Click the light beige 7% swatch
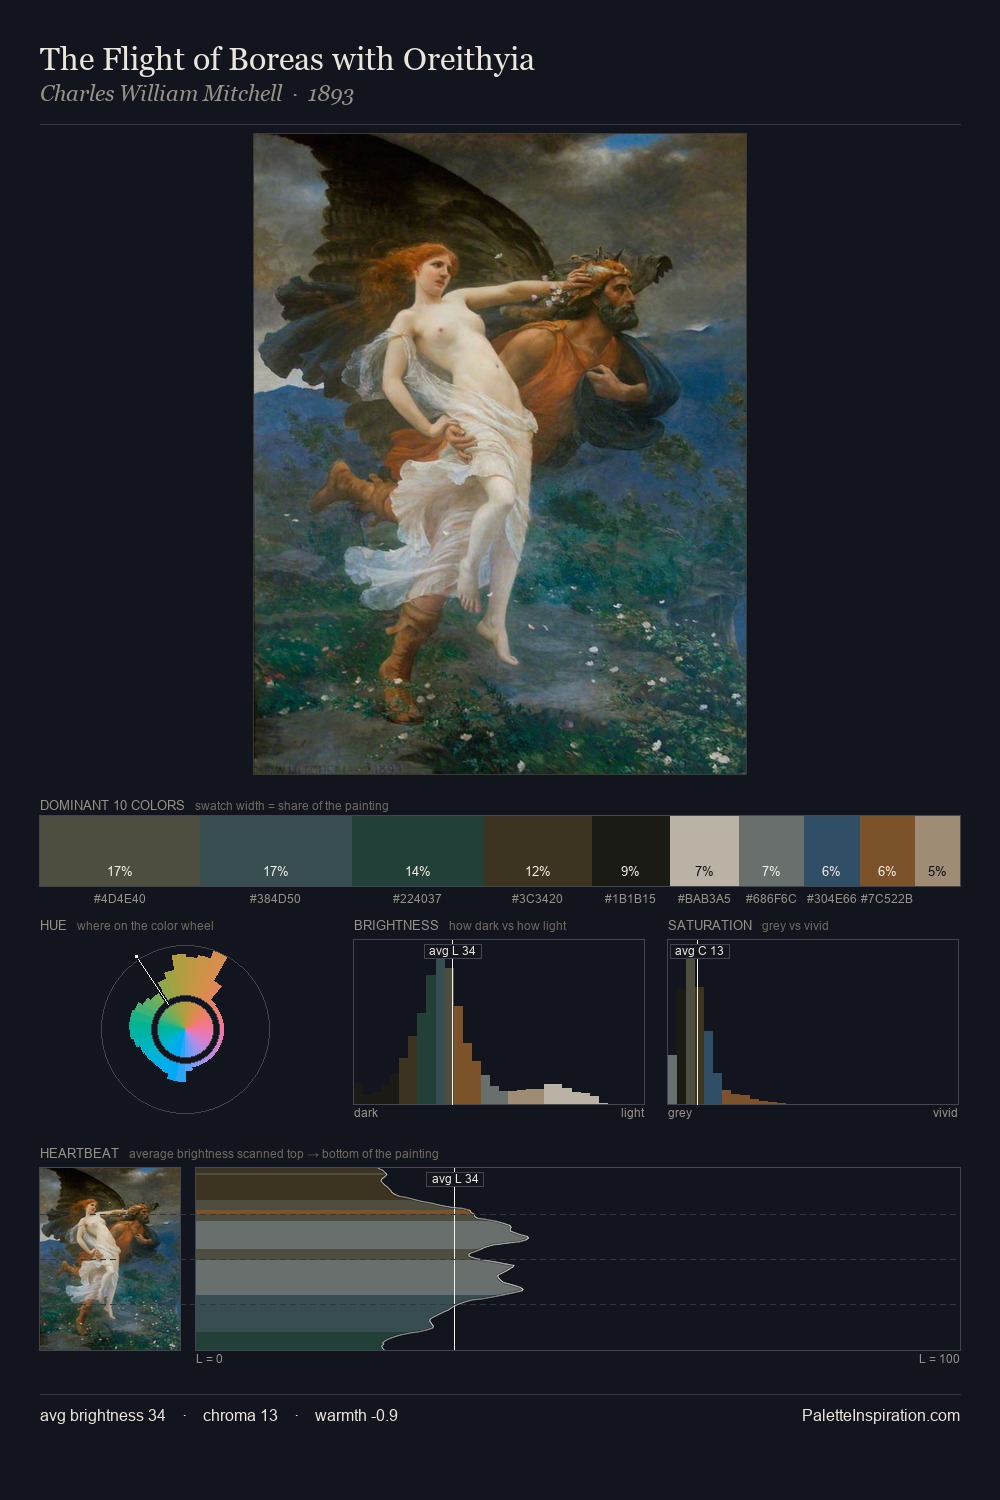The width and height of the screenshot is (1000, 1500). [x=704, y=851]
